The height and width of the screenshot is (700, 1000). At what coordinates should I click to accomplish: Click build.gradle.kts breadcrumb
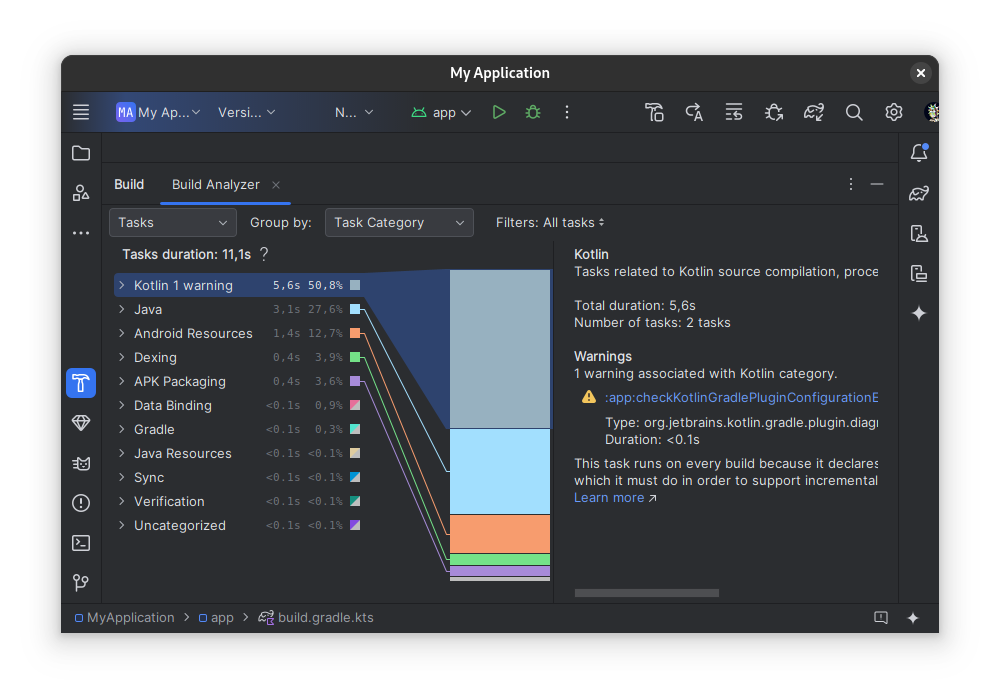(316, 618)
